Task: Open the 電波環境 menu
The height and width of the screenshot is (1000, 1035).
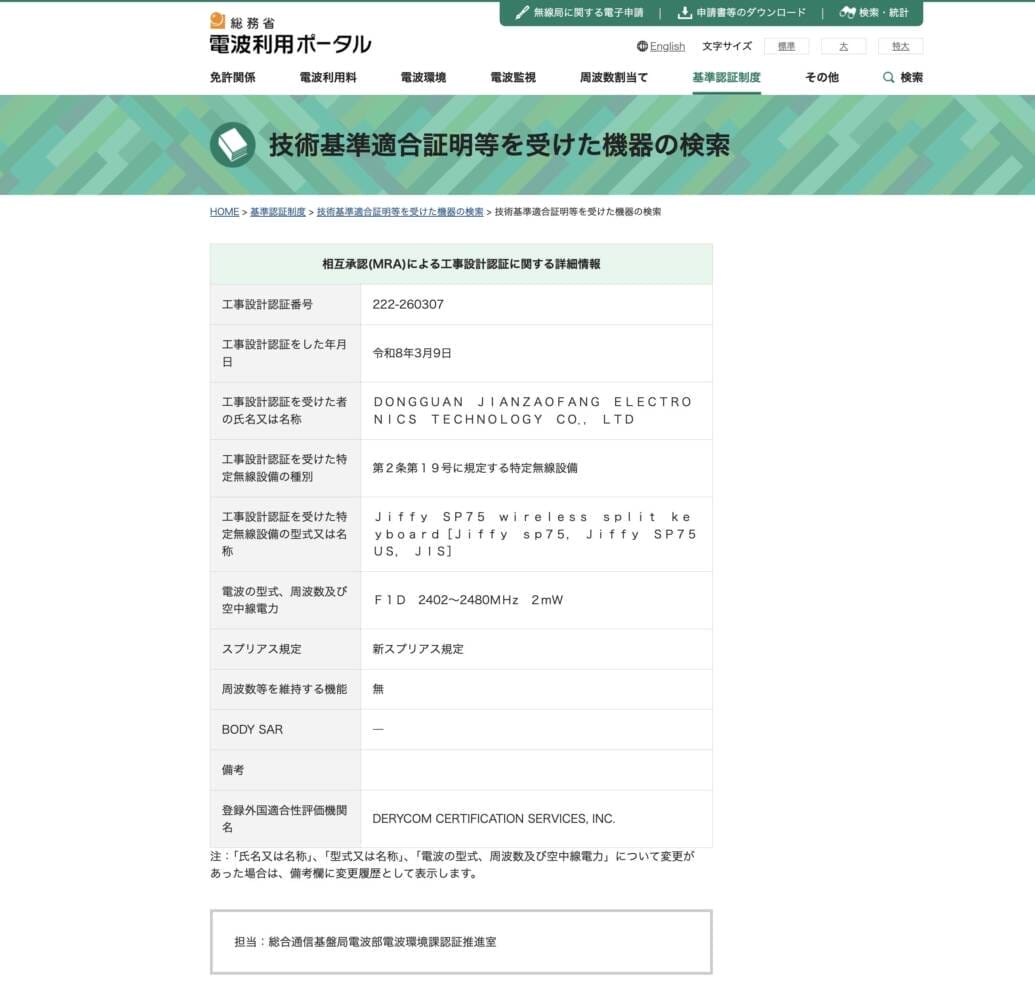Action: (423, 77)
